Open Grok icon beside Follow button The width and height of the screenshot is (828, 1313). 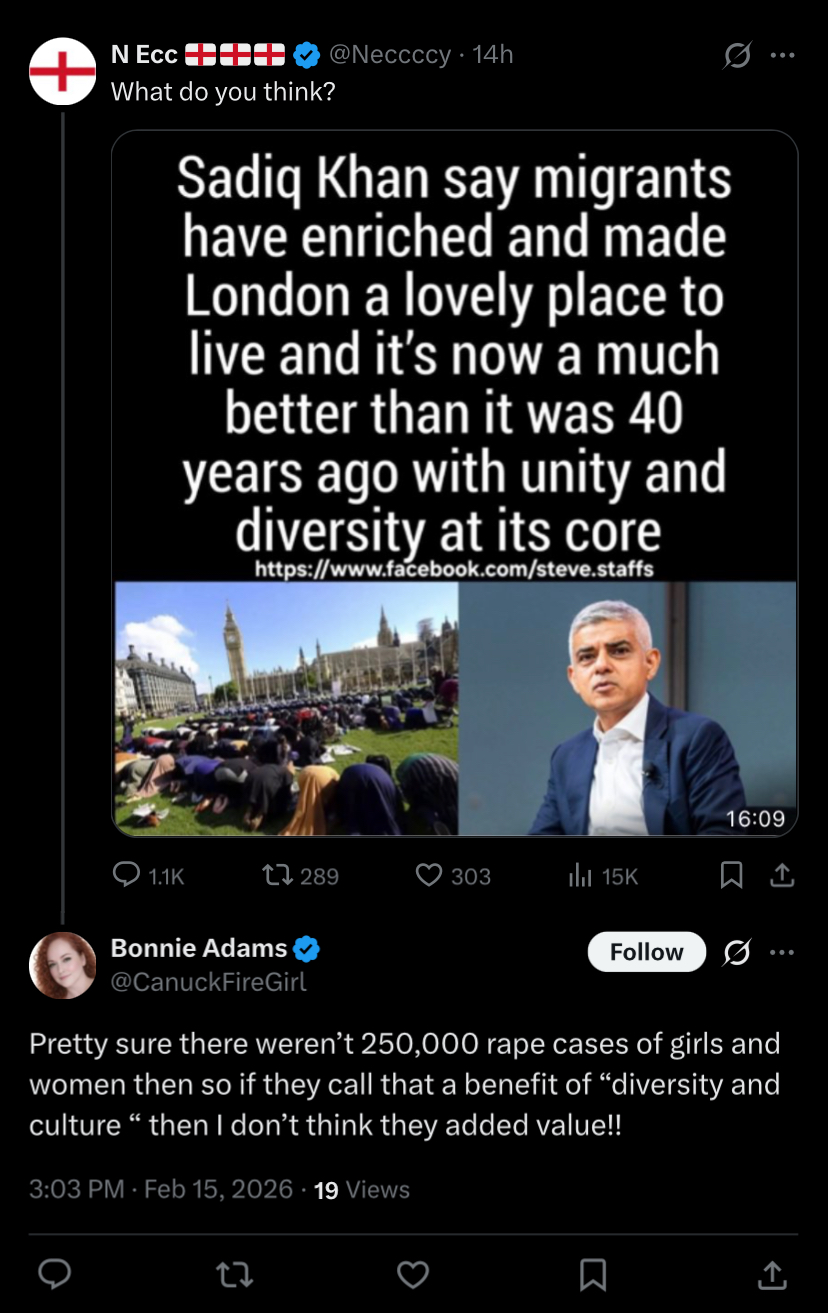737,952
